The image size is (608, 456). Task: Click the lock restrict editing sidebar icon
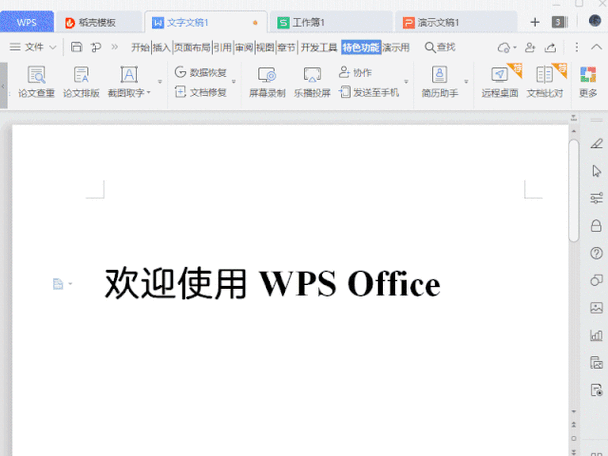coord(596,226)
